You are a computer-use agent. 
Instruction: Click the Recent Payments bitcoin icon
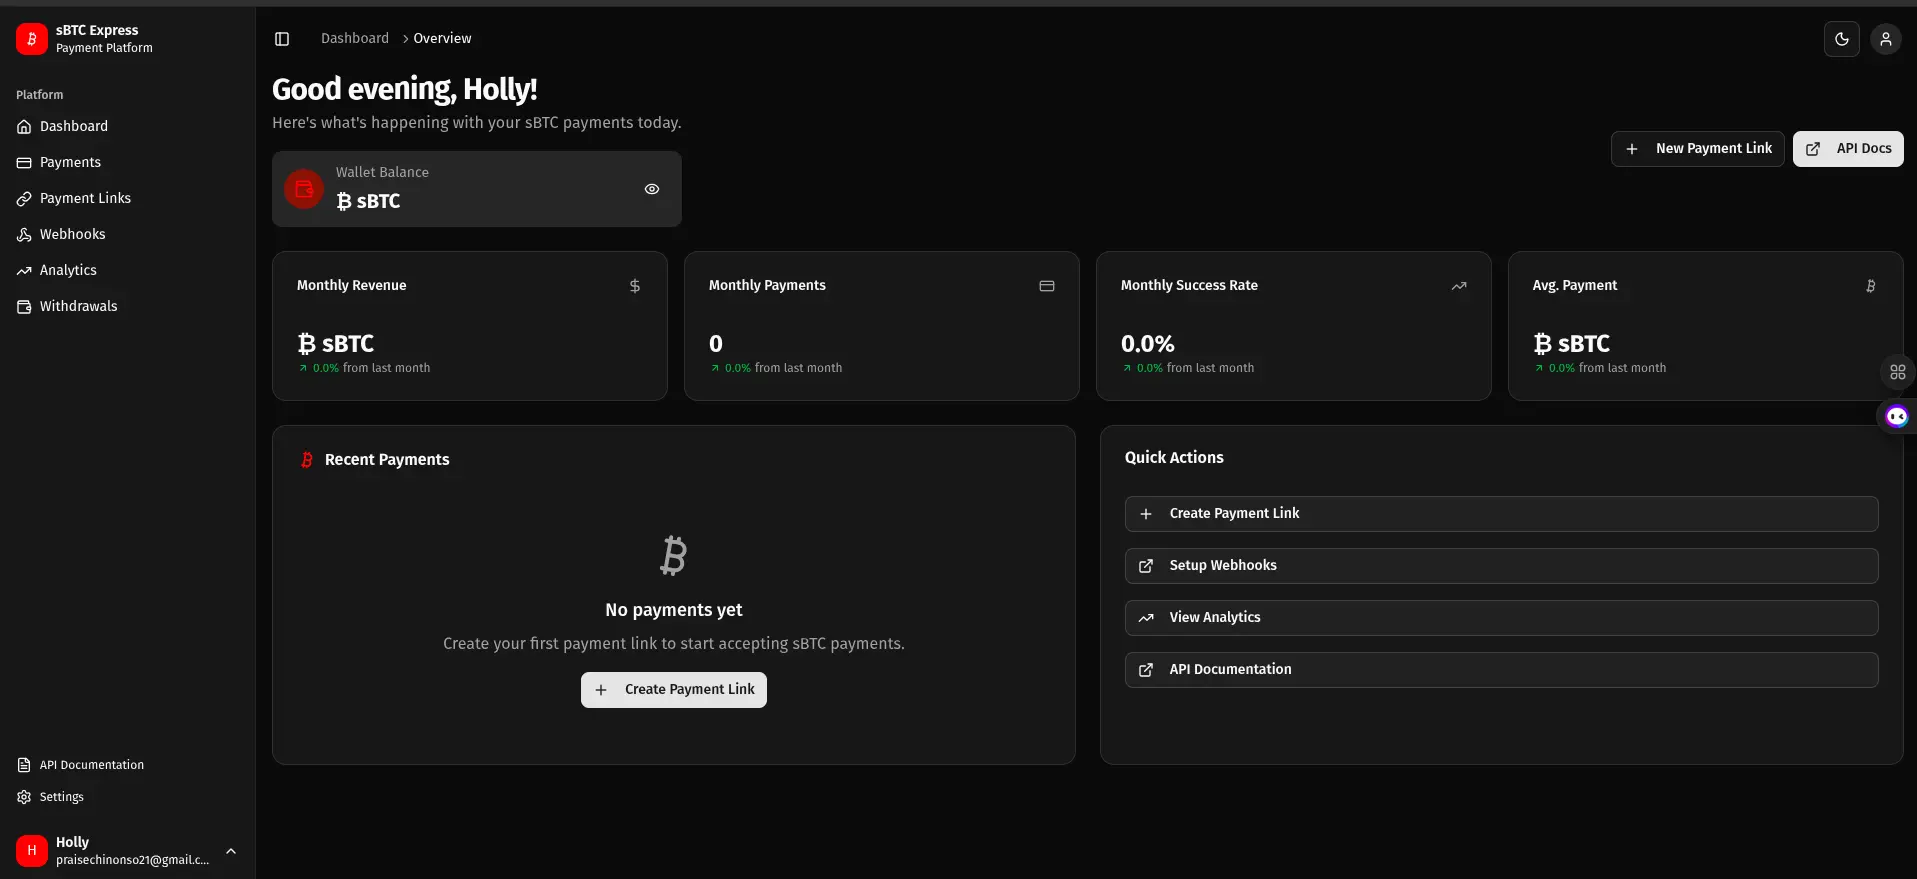click(307, 460)
